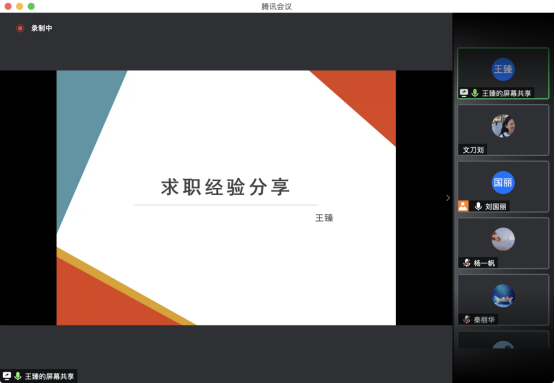Screen dimensions: 555x383
Task: Click 王臻's blue avatar in participant list
Action: (x=503, y=69)
